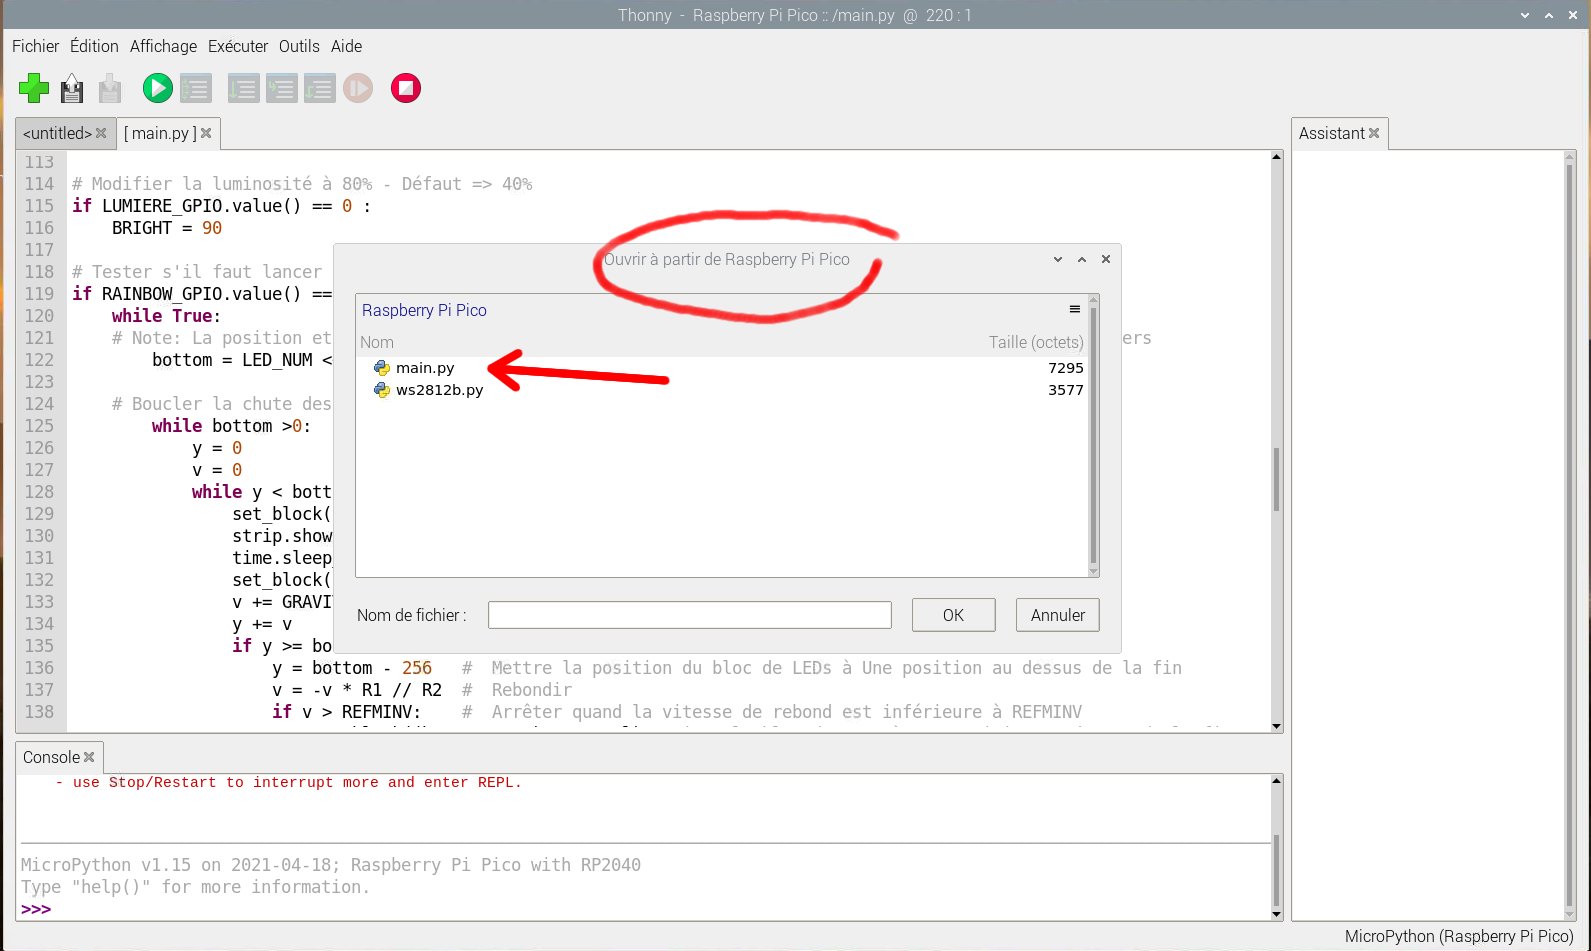Open the Édition menu

(94, 46)
